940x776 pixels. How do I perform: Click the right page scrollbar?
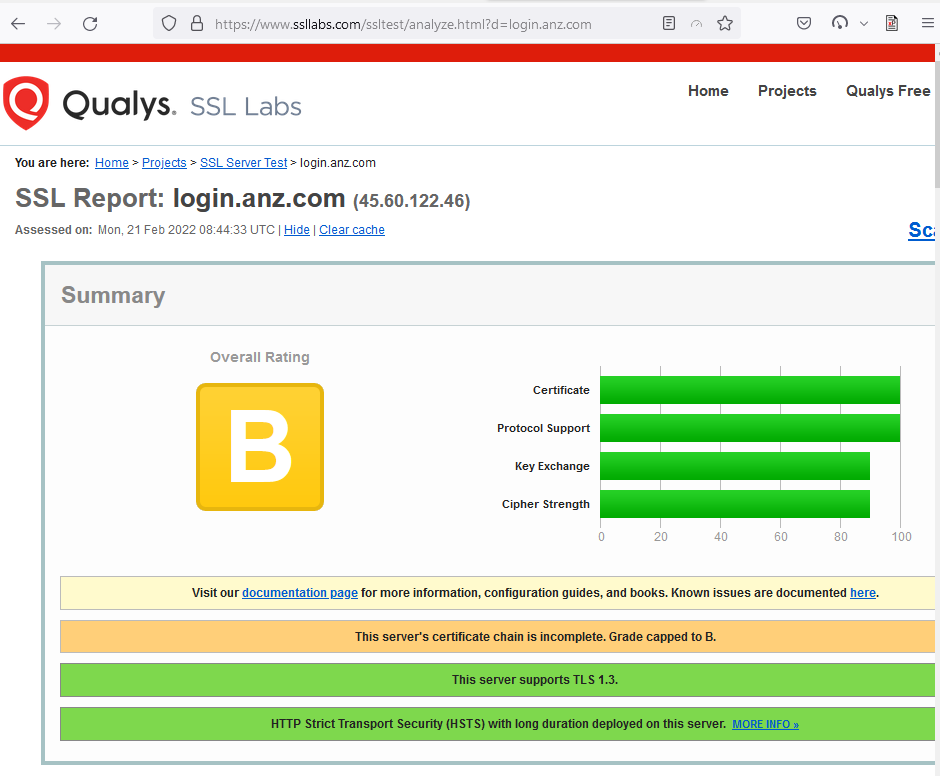pos(936,400)
